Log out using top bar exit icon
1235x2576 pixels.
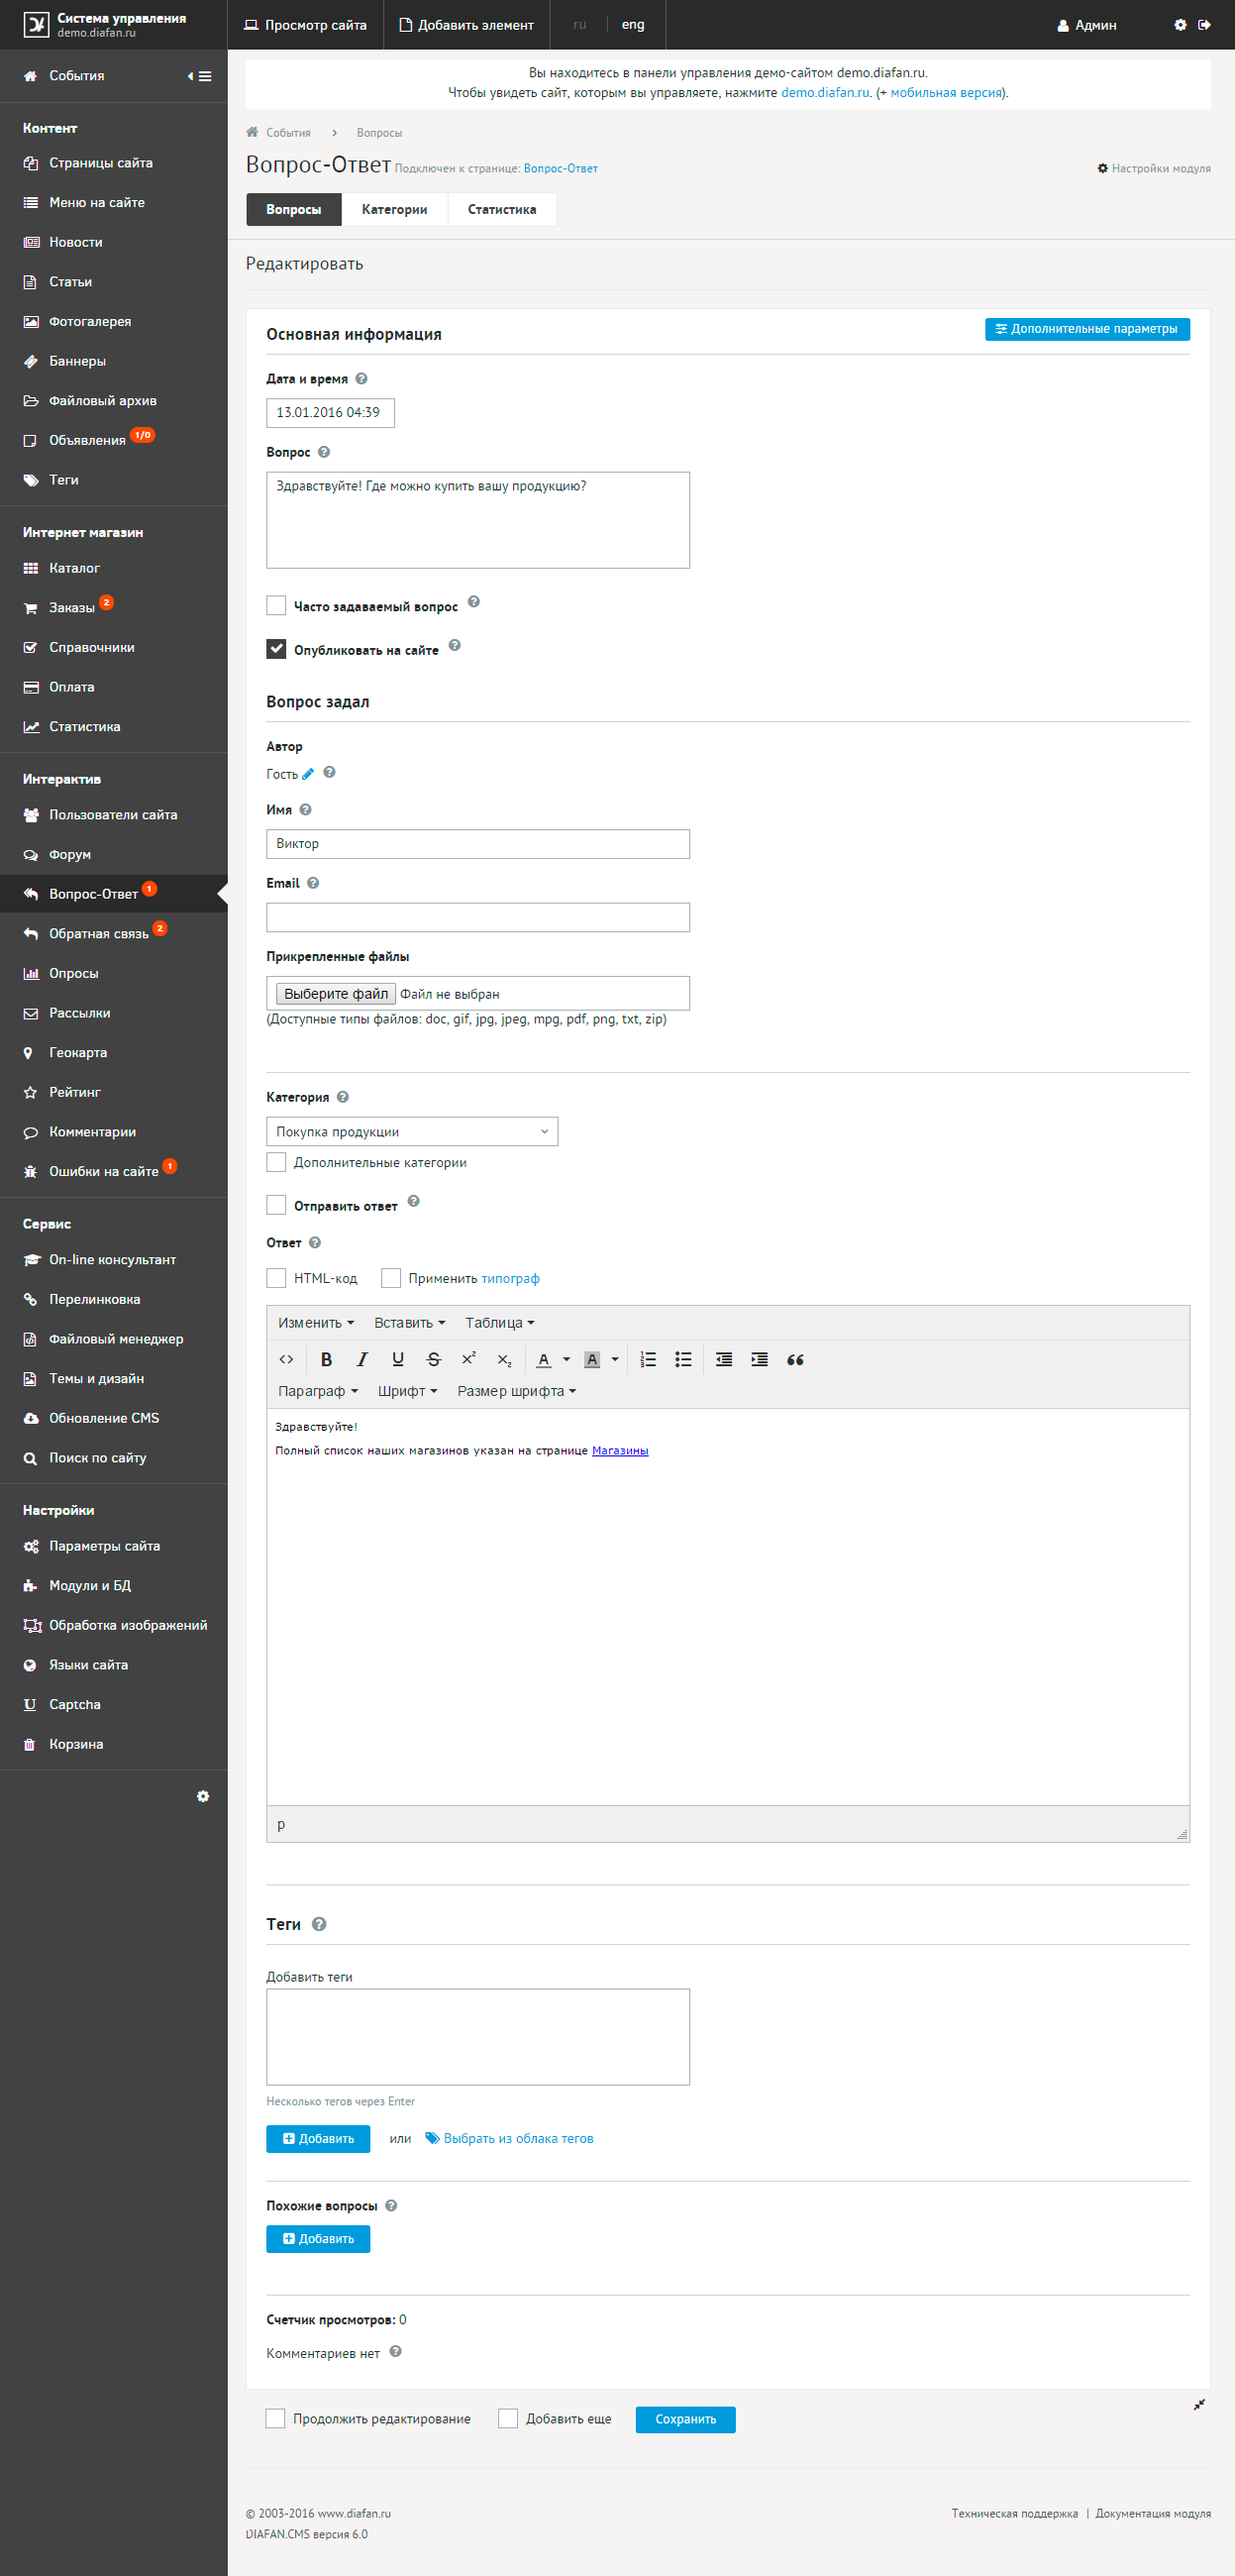[1204, 25]
